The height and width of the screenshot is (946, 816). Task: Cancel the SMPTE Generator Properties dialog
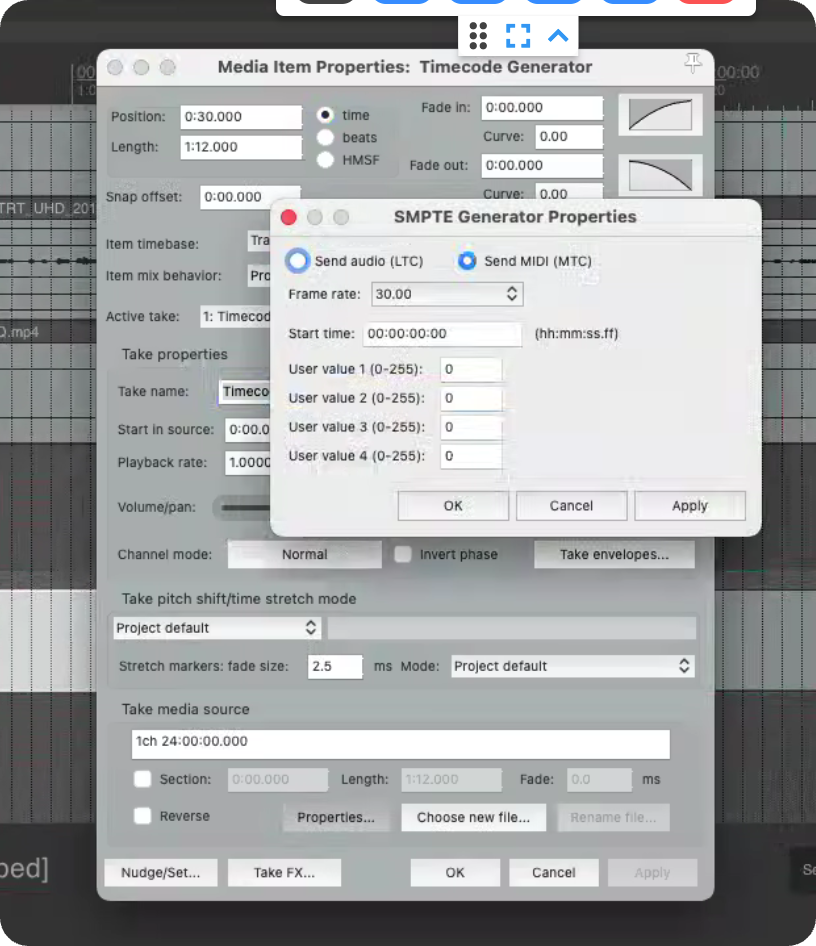coord(571,506)
